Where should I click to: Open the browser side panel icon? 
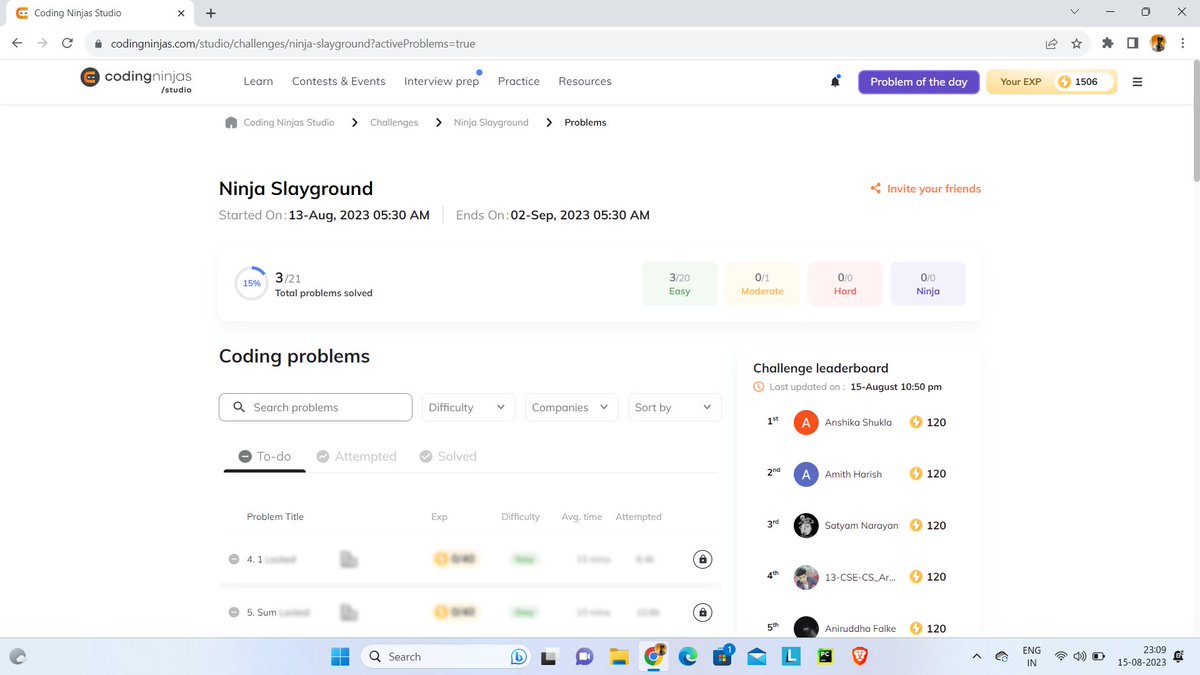(x=1132, y=43)
